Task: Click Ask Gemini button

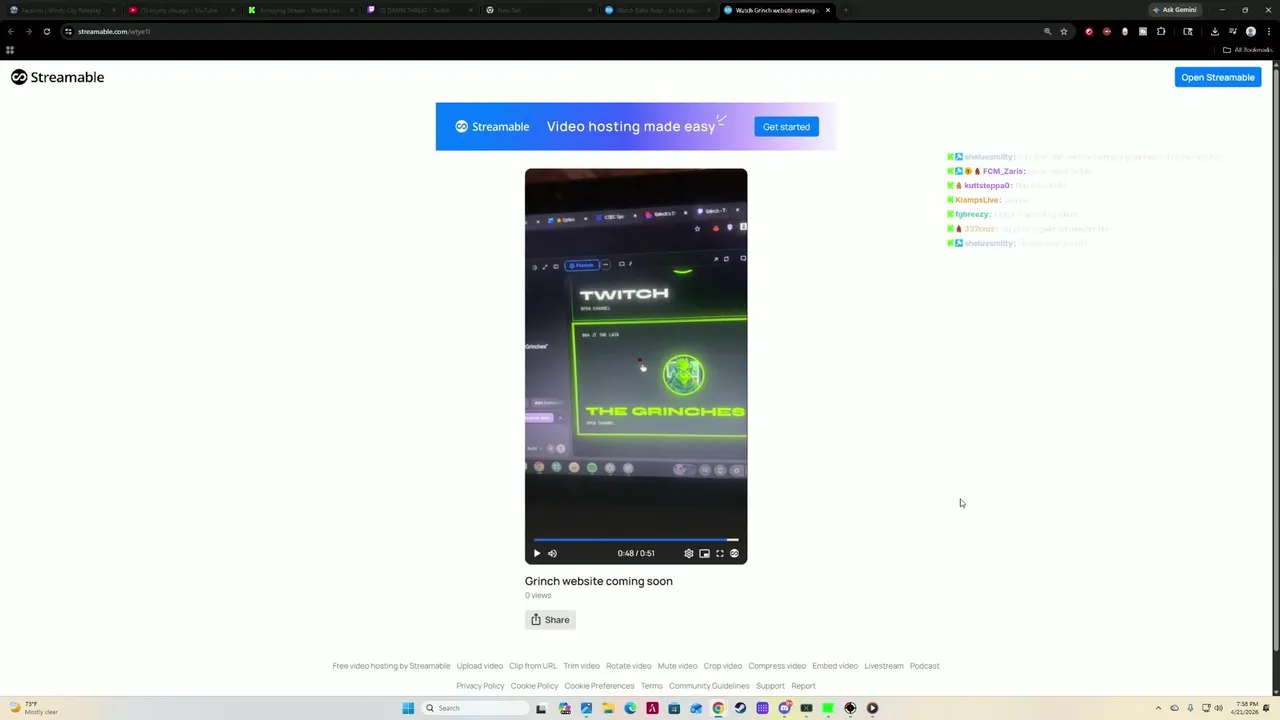Action: (x=1175, y=10)
